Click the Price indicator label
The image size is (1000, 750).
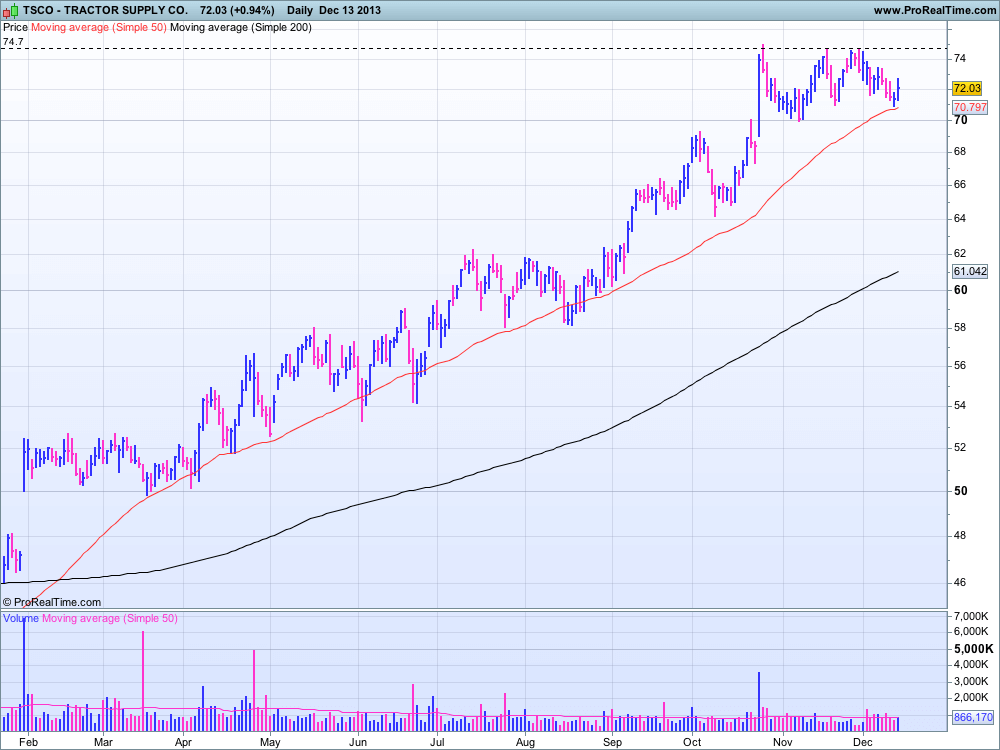click(x=15, y=27)
